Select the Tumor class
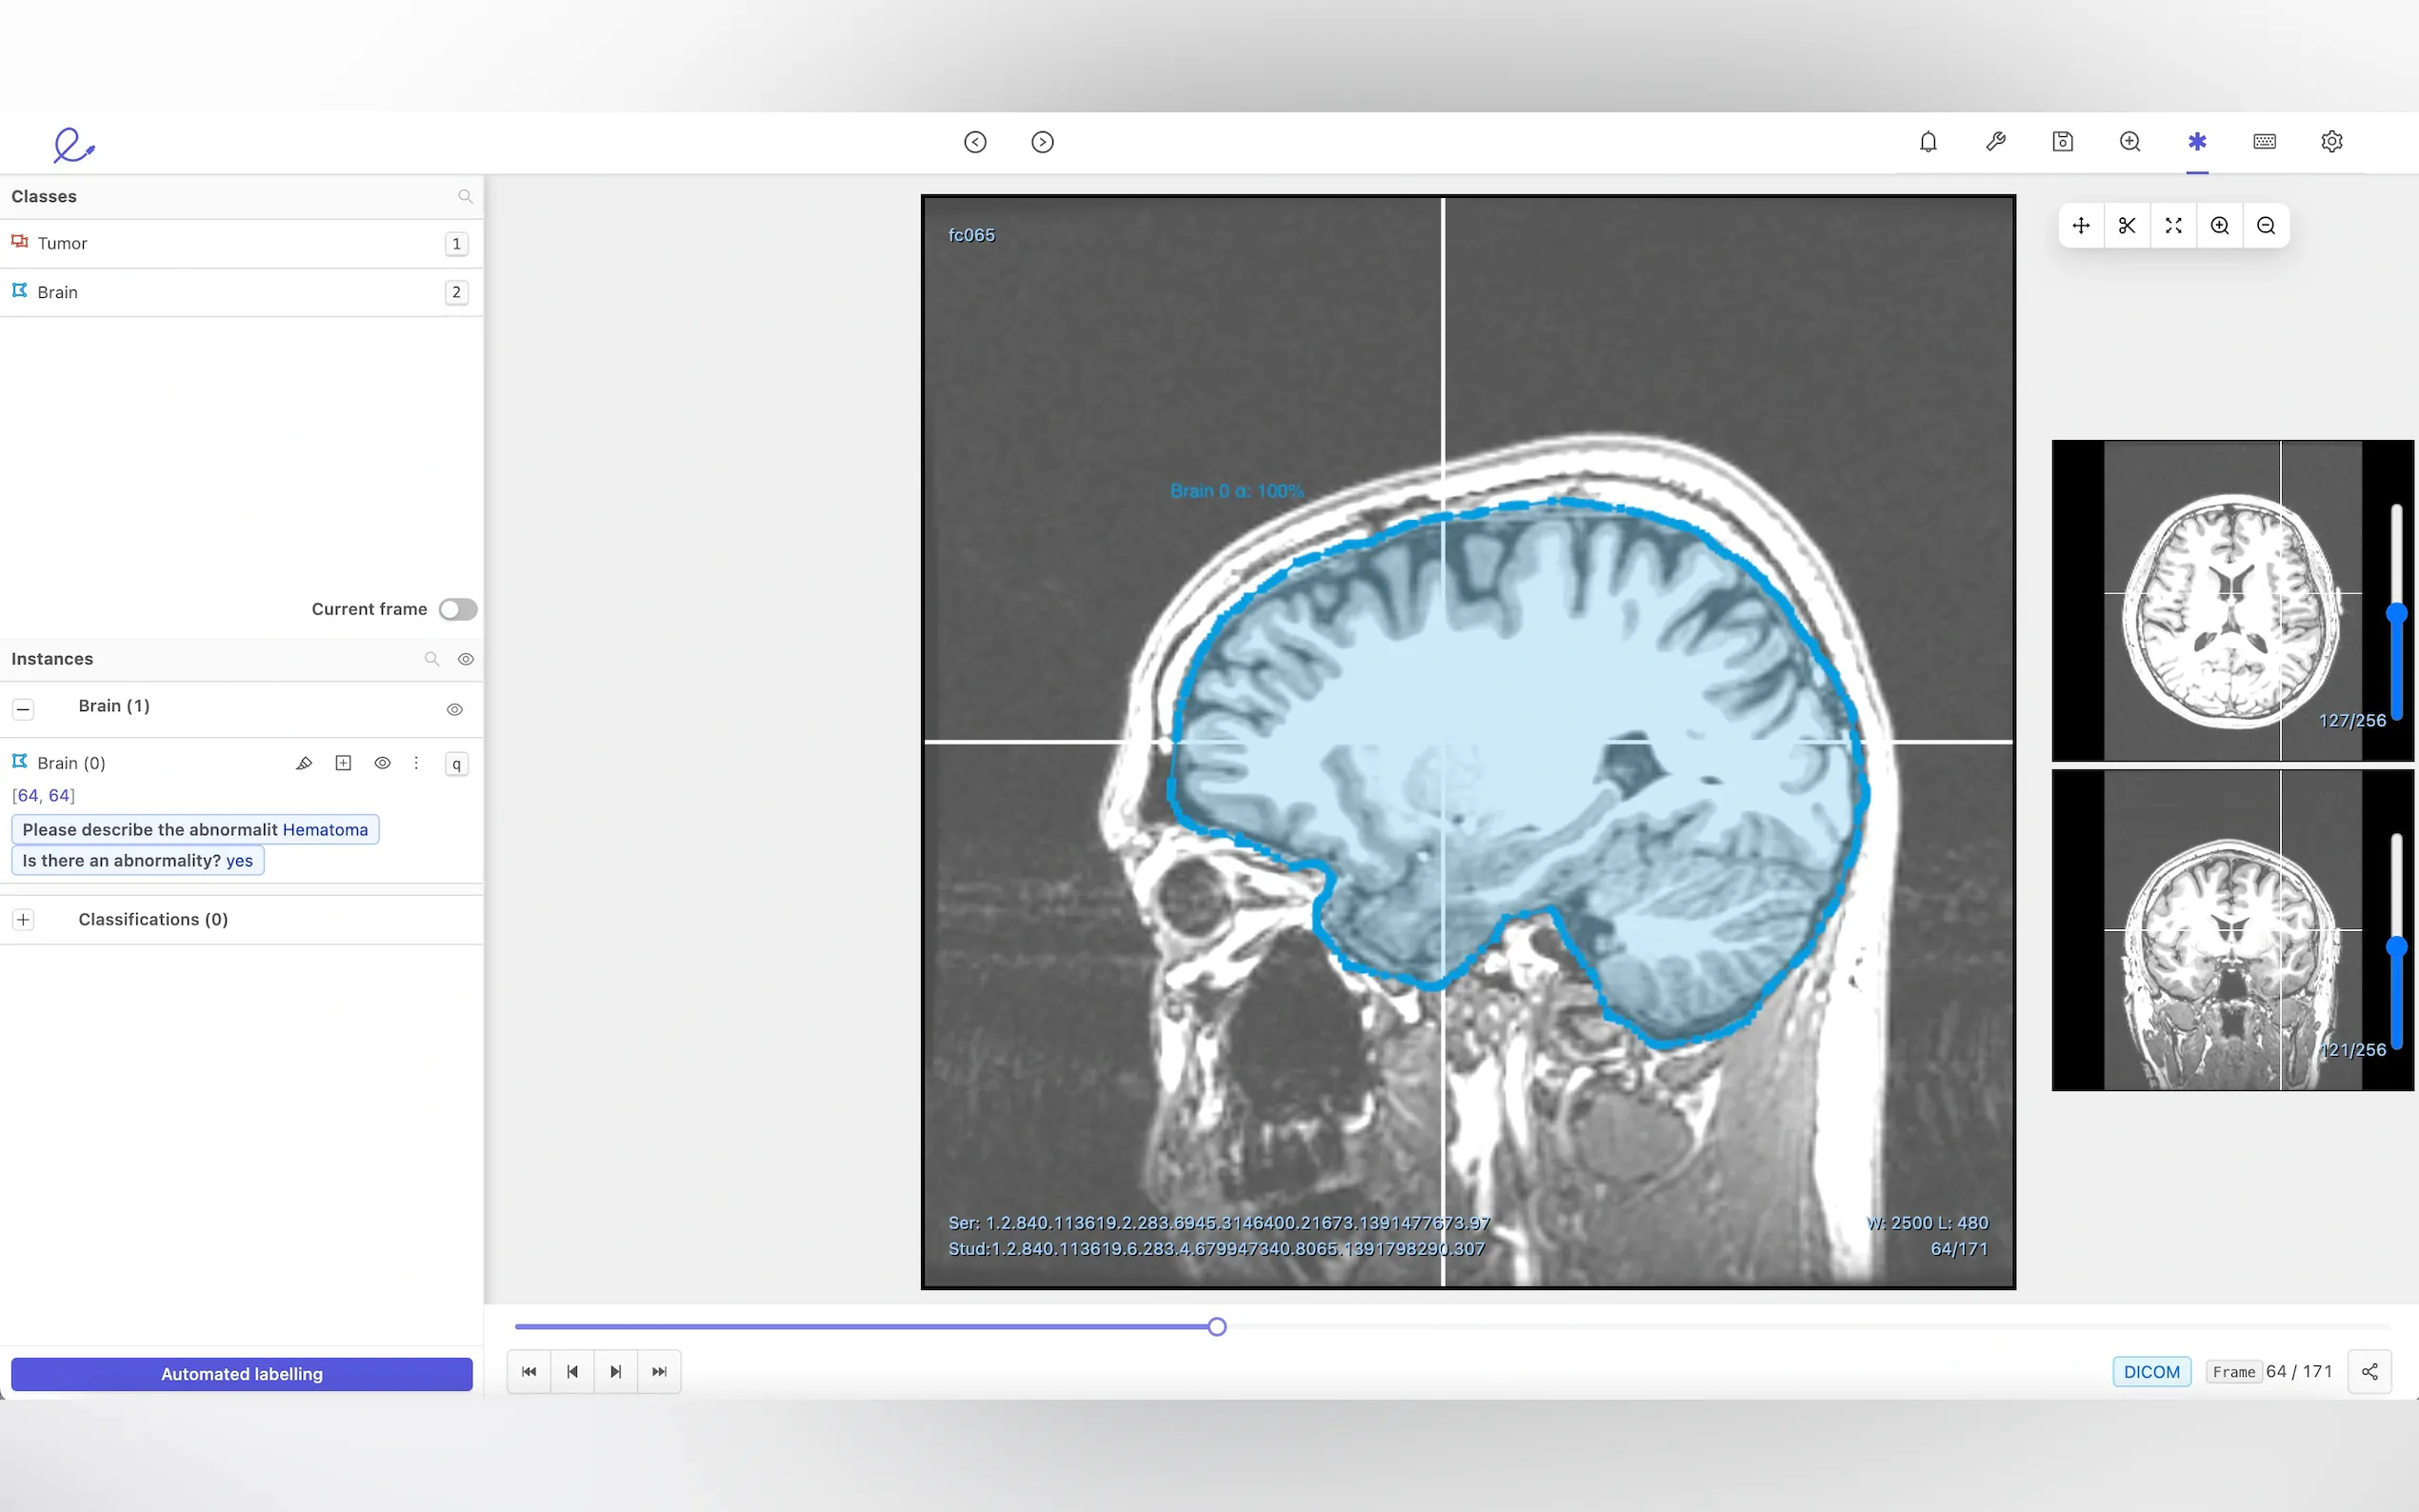This screenshot has width=2419, height=1512. point(62,243)
